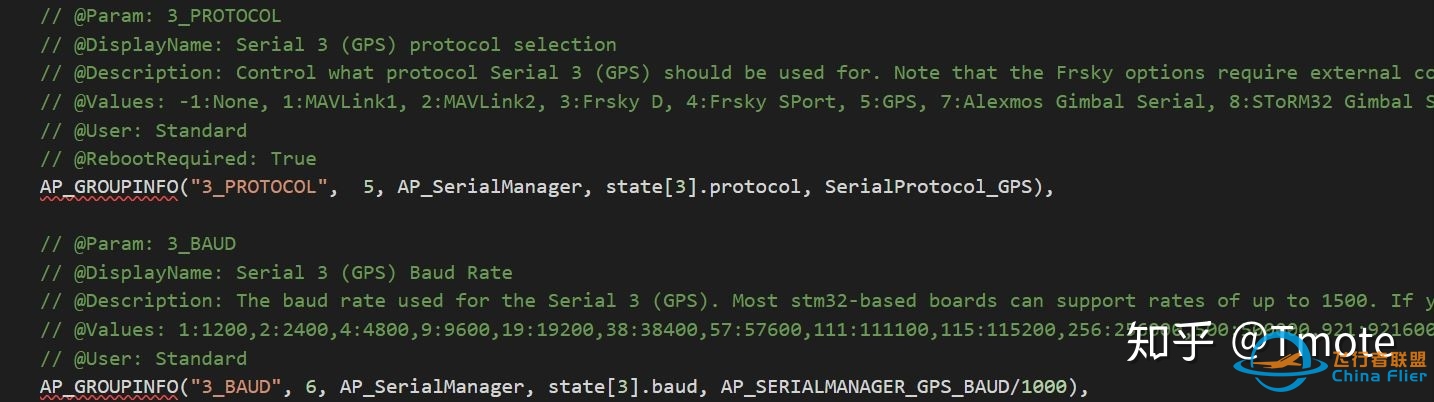Image resolution: width=1434 pixels, height=402 pixels.
Task: Click the "3_BAUD" string in AP_GROUPINFO
Action: tap(238, 387)
